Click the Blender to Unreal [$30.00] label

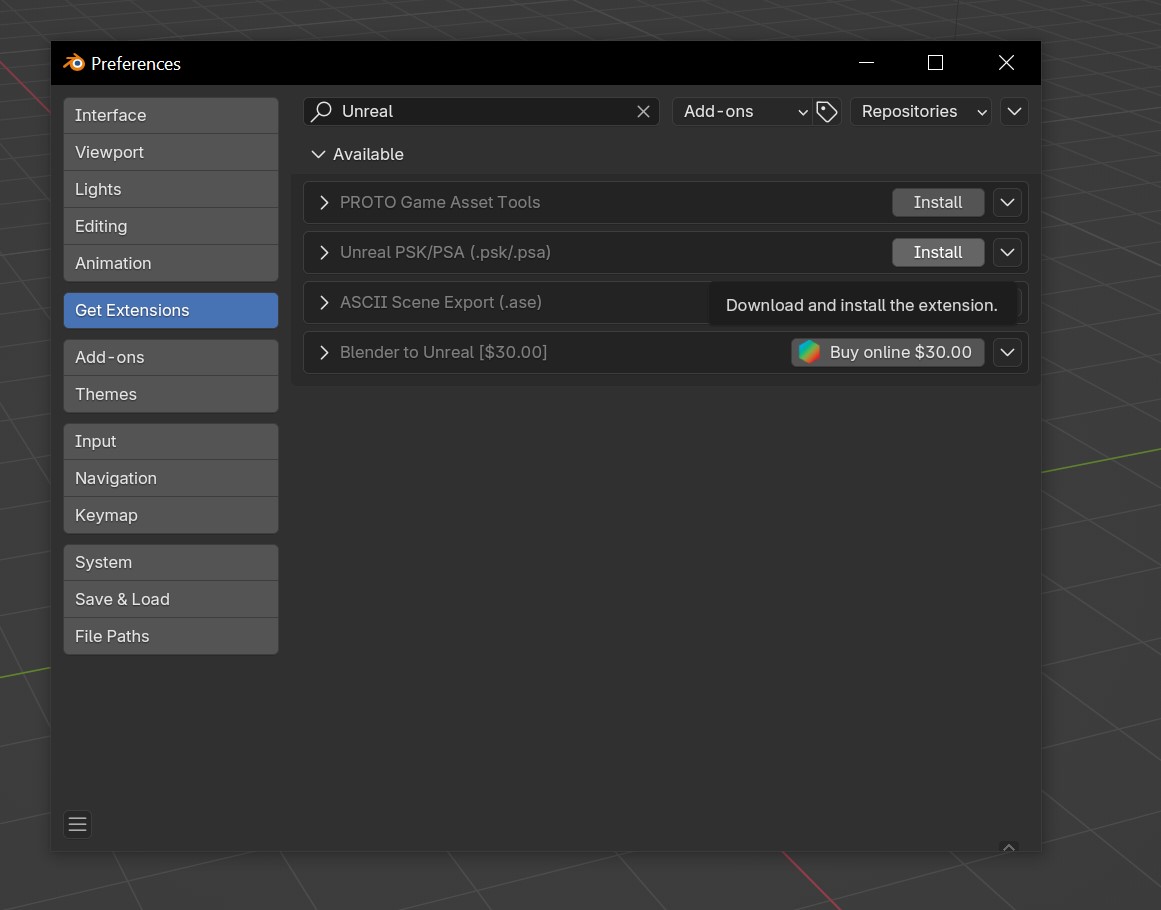click(x=444, y=352)
